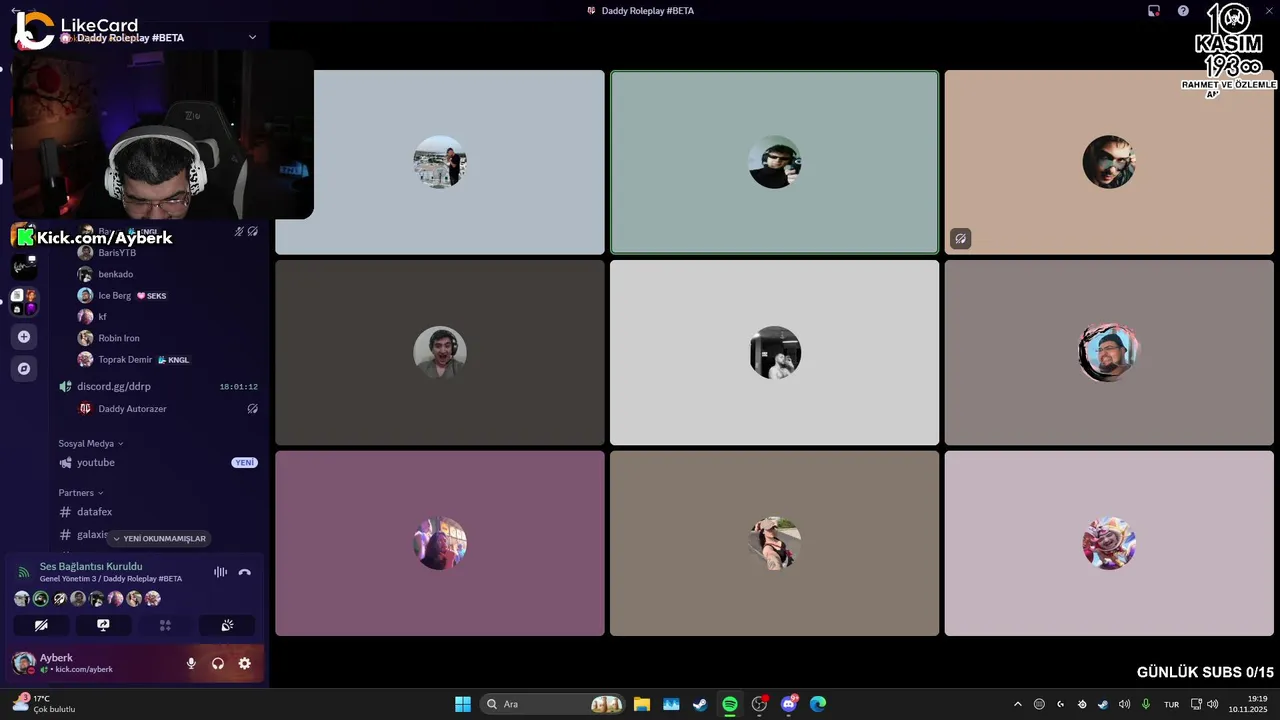This screenshot has height=720, width=1280.
Task: Collapse Sosyal Medya category
Action: click(91, 443)
